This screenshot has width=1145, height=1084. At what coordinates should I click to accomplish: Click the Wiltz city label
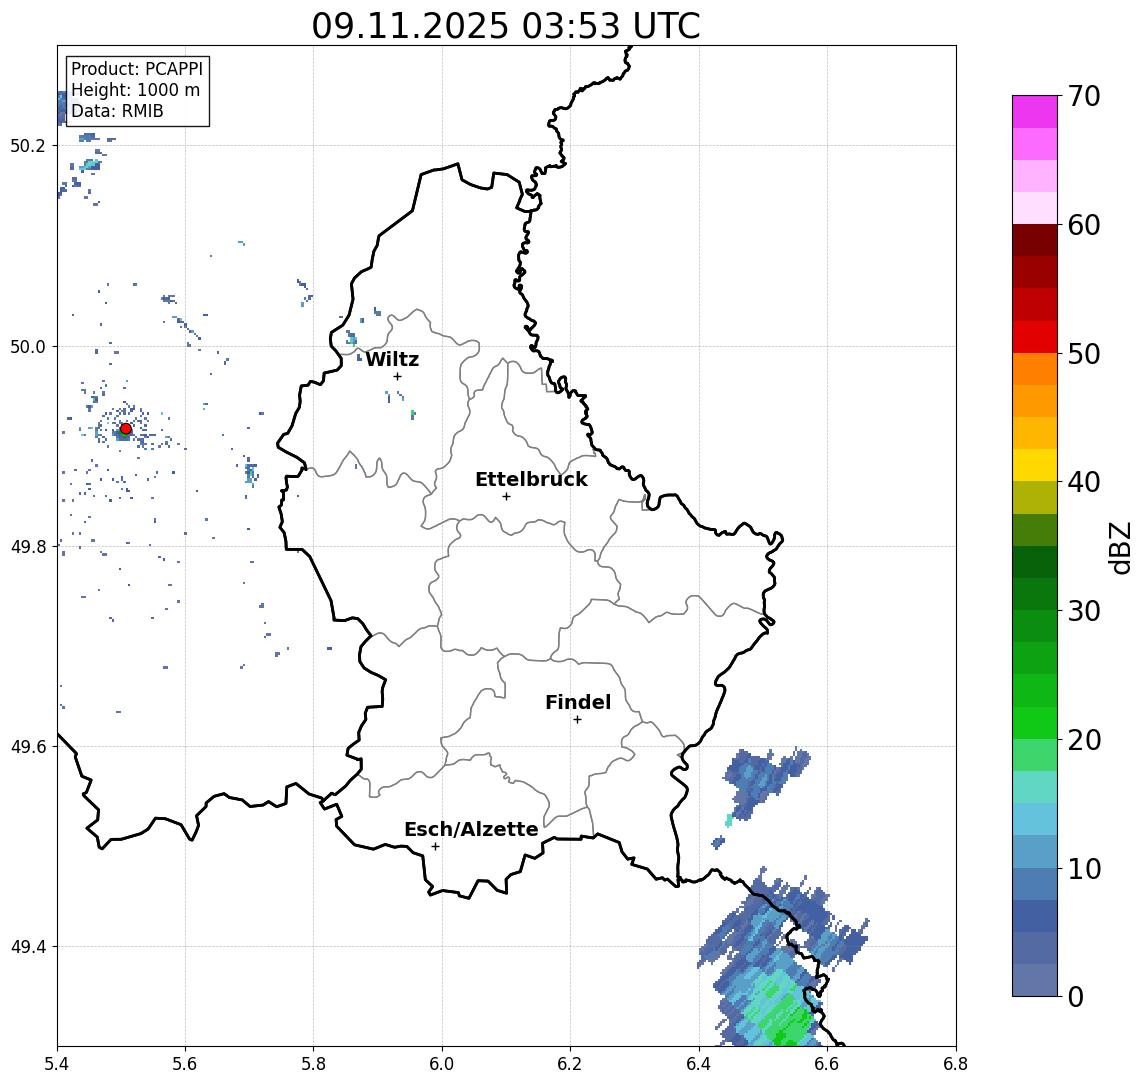click(392, 359)
